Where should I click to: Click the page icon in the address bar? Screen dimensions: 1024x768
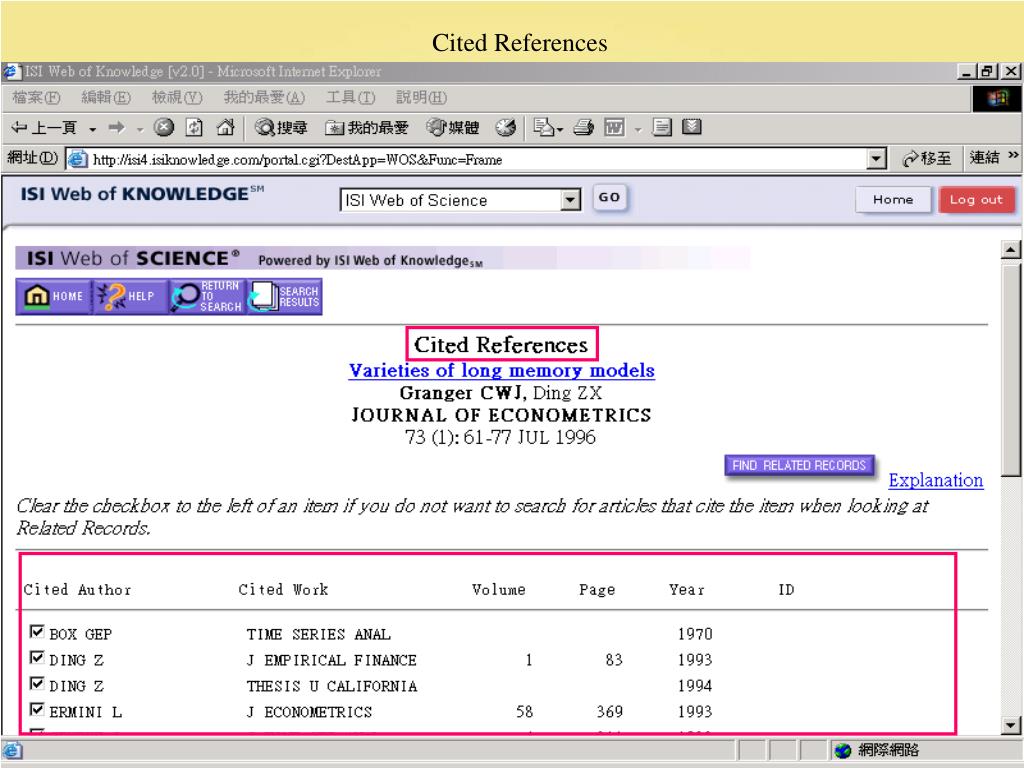(78, 159)
